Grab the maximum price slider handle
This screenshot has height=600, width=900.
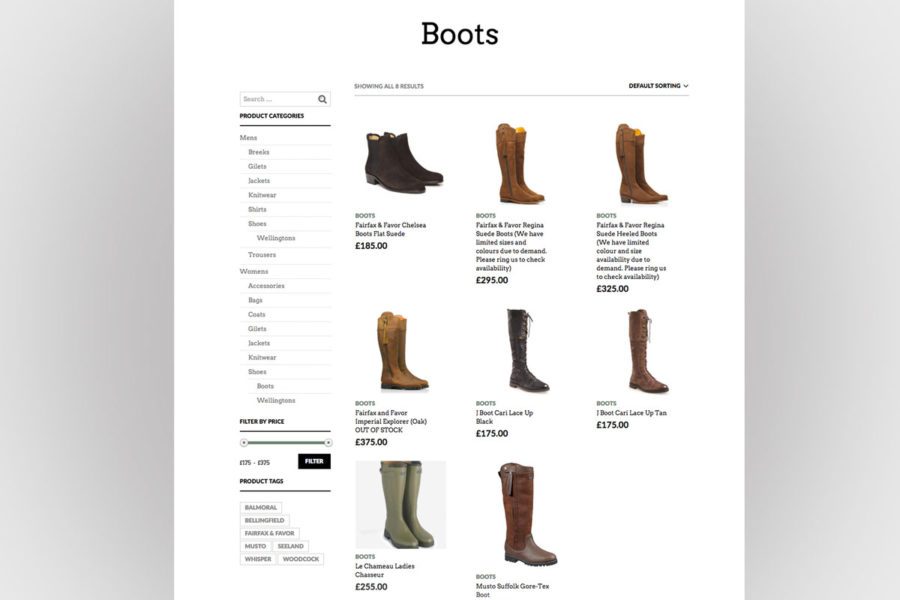pyautogui.click(x=328, y=443)
